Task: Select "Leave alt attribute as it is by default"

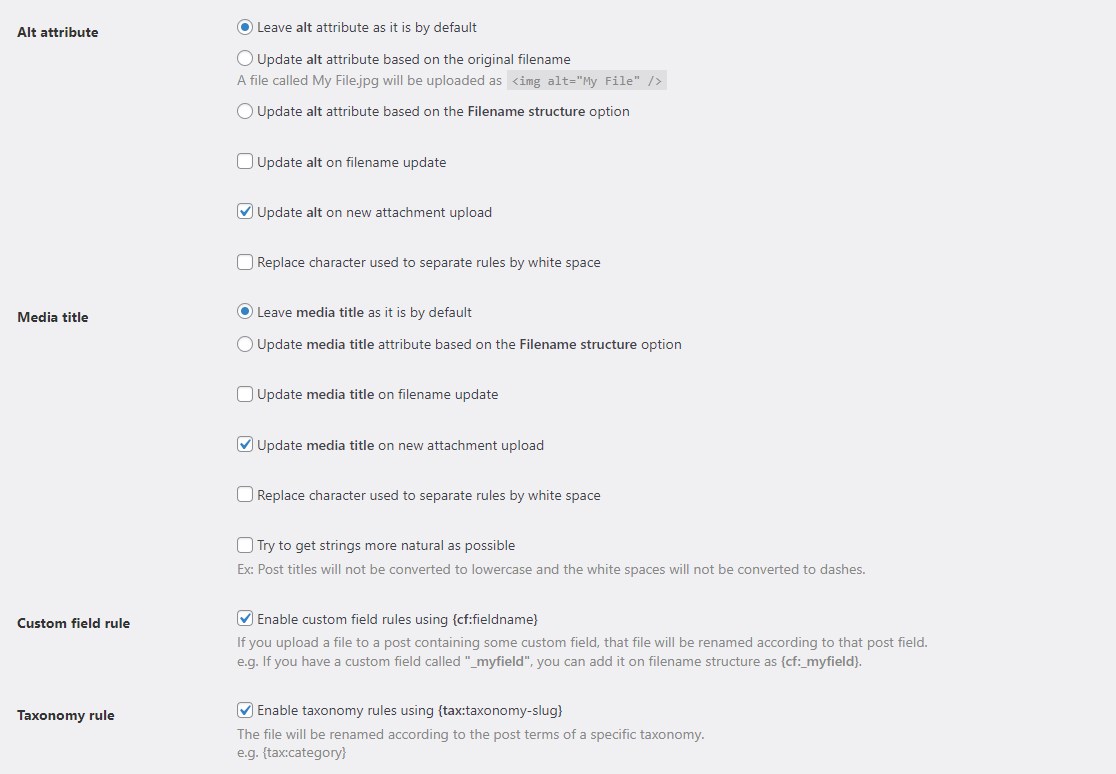Action: pyautogui.click(x=245, y=27)
